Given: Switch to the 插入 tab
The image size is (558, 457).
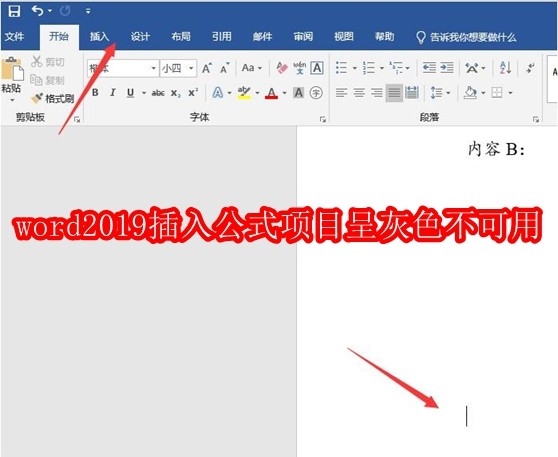Looking at the screenshot, I should (x=99, y=36).
